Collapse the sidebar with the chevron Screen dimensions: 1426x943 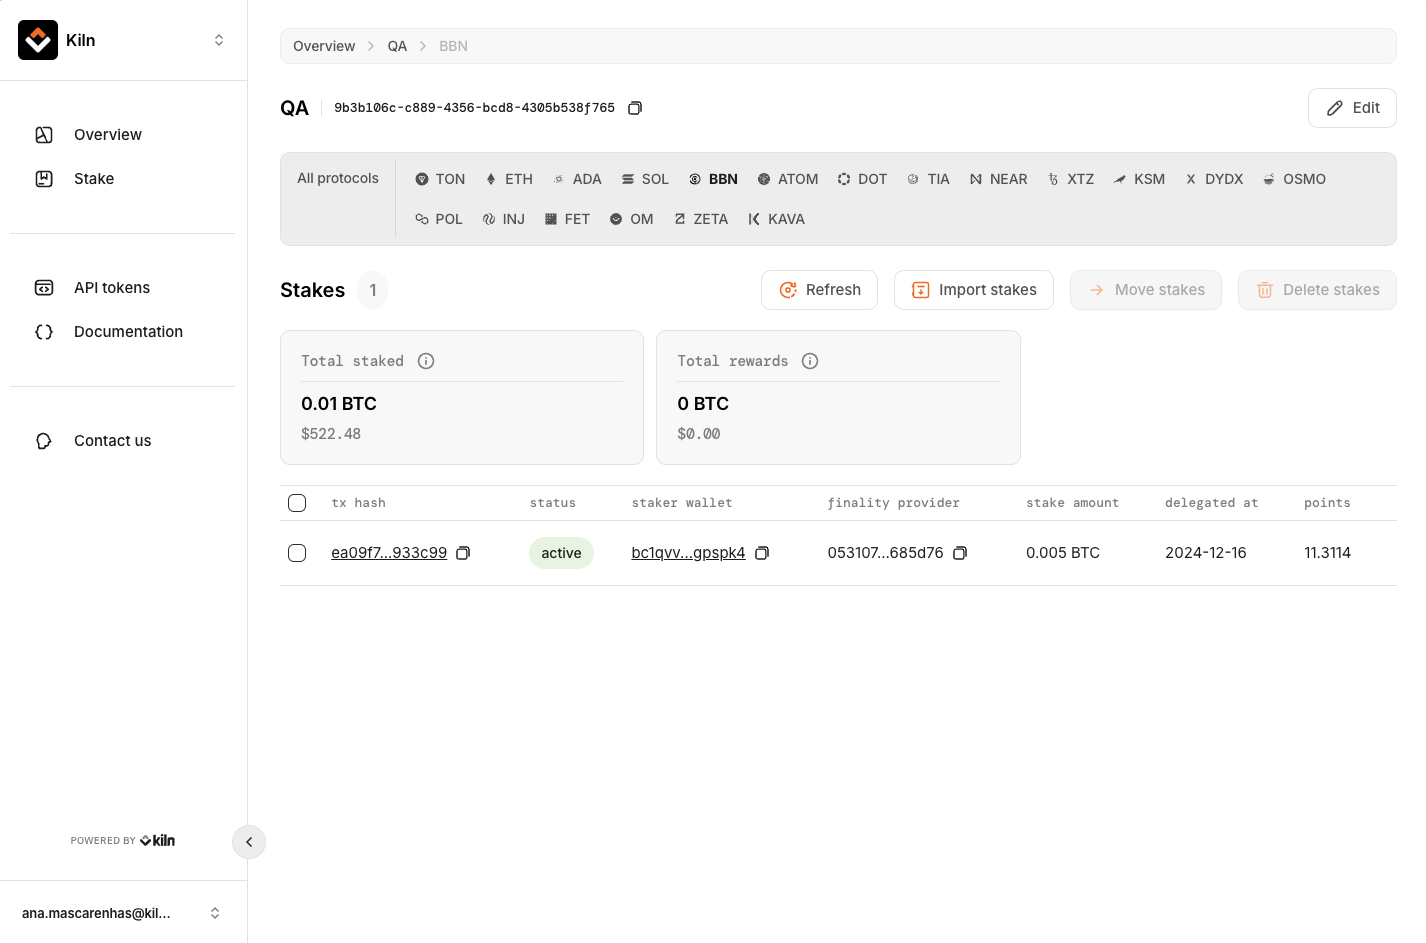point(249,842)
